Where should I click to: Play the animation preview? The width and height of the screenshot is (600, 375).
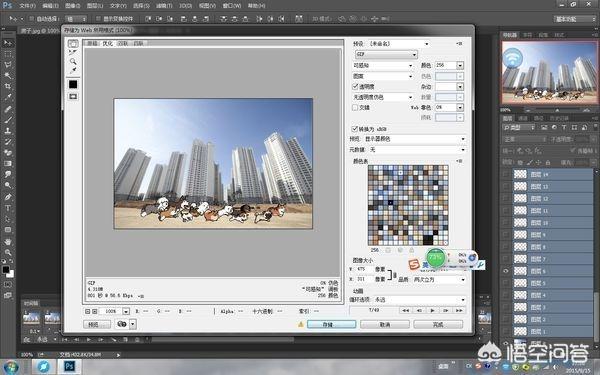(x=432, y=310)
